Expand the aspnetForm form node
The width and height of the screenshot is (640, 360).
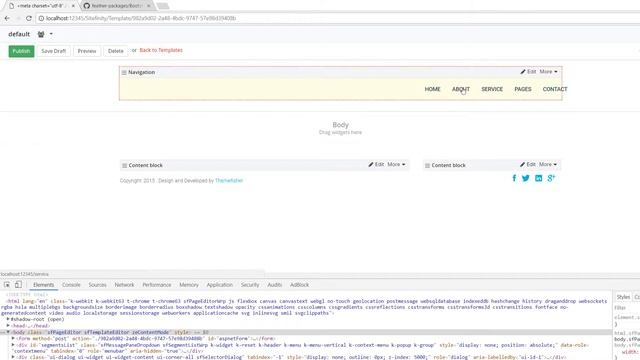(x=13, y=338)
